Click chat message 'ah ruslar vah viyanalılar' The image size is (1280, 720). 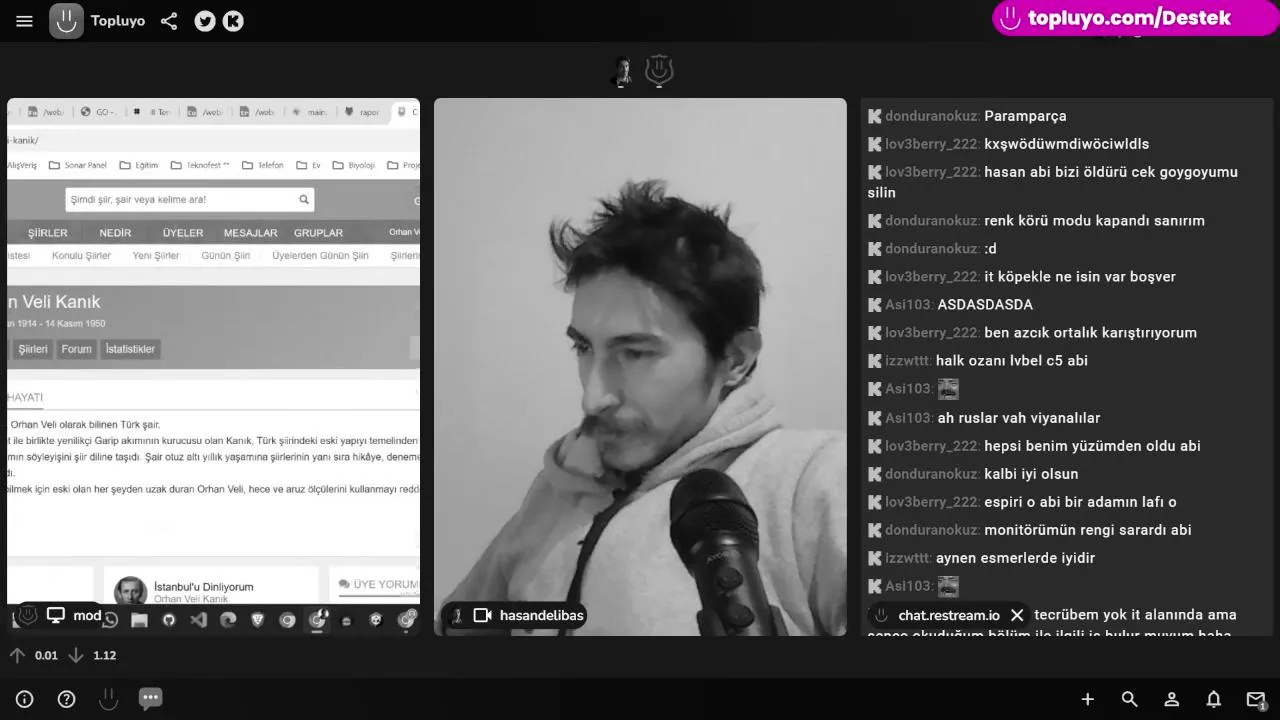point(1018,418)
